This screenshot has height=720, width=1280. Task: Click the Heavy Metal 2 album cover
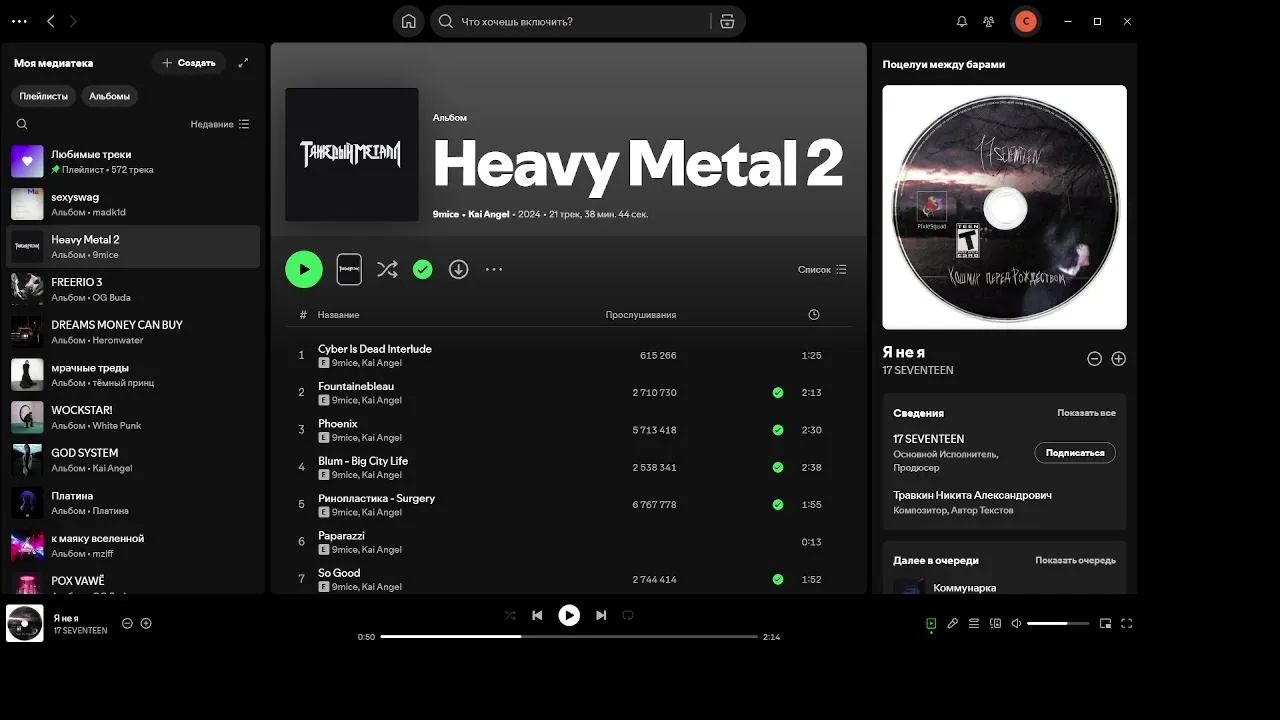(352, 154)
